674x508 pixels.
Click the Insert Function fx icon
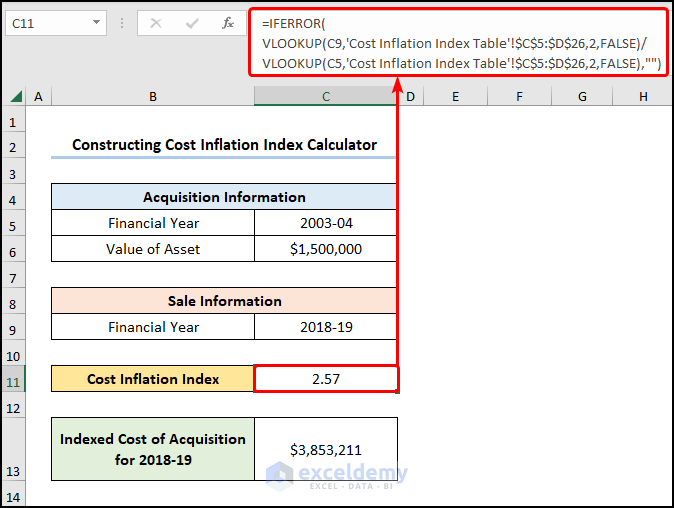[228, 22]
